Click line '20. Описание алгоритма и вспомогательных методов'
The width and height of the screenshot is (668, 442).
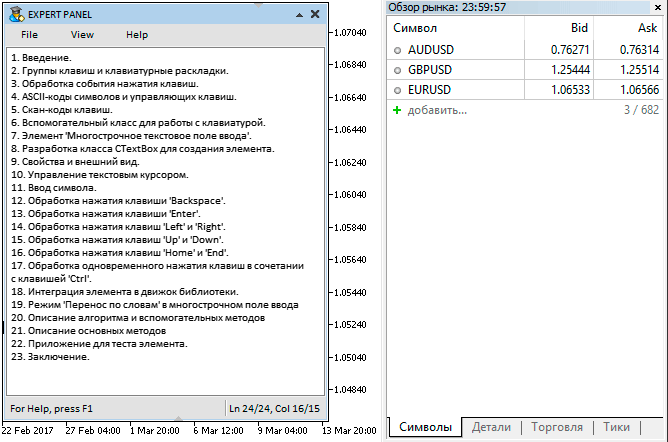(x=138, y=318)
